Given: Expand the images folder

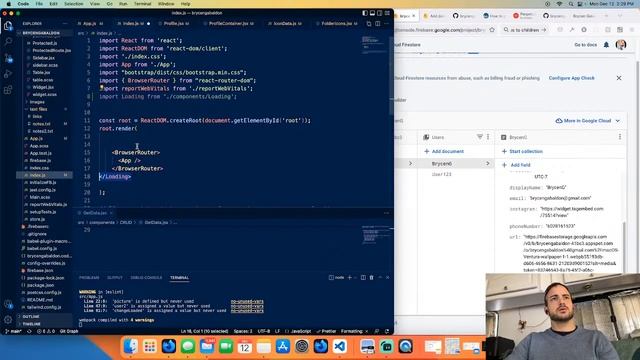Looking at the screenshot, I should tap(37, 102).
